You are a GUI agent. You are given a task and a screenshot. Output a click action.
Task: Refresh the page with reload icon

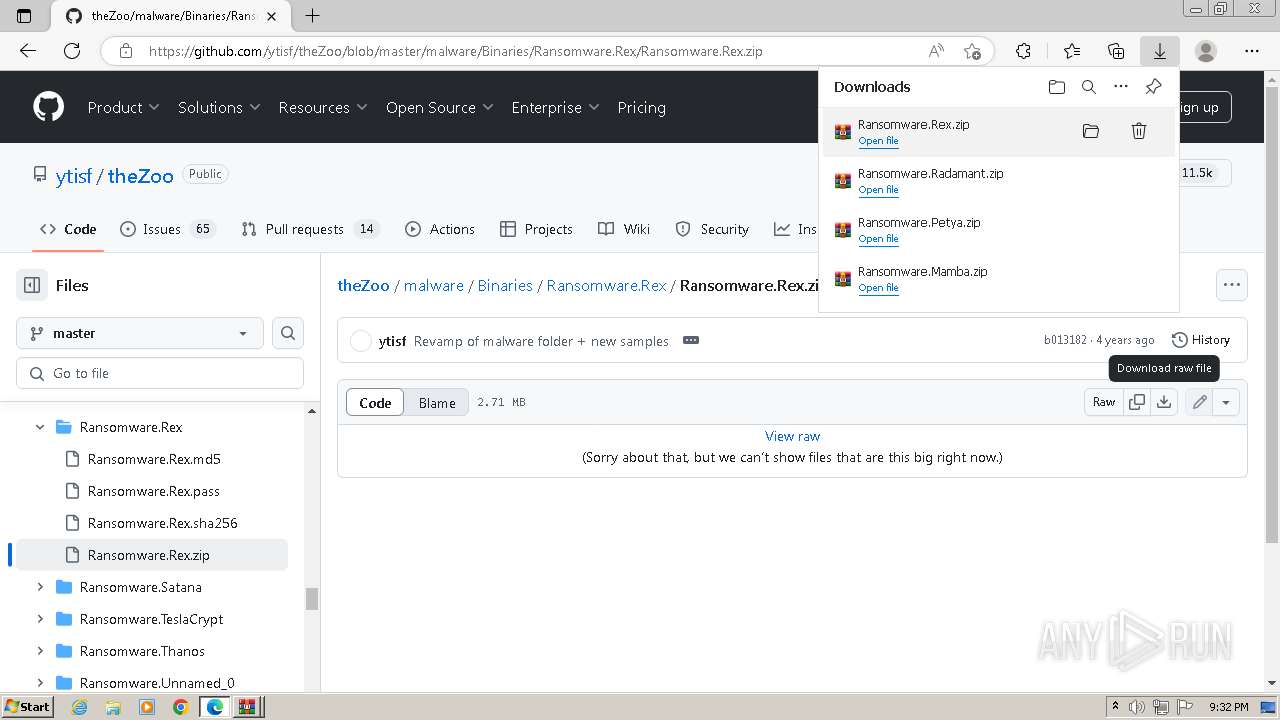tap(72, 51)
